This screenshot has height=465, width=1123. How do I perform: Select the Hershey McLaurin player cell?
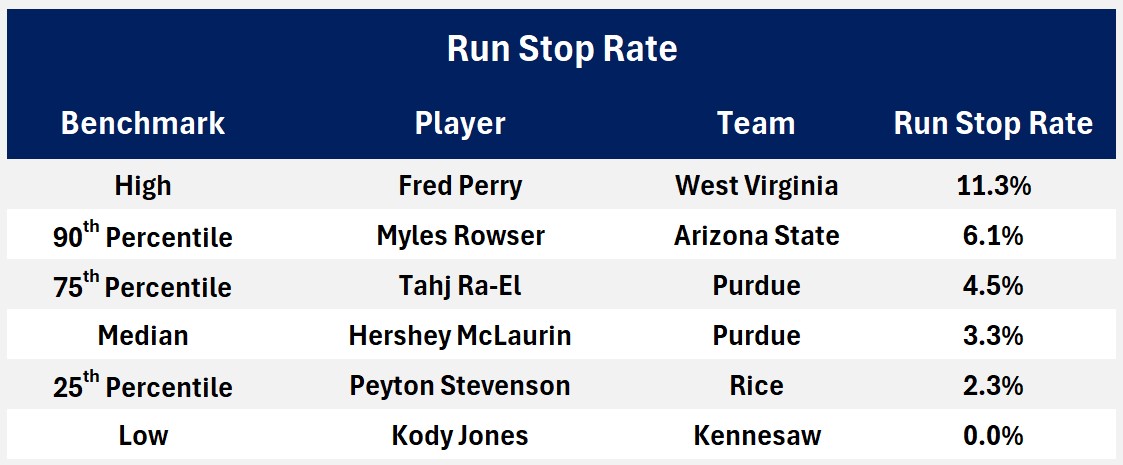(x=460, y=336)
